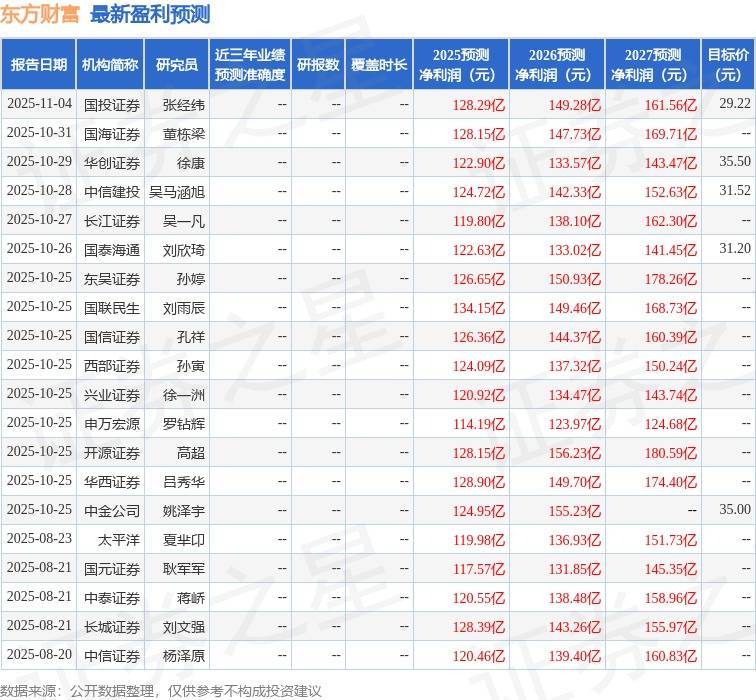The image size is (756, 700).
Task: Click institution 国投证券
Action: coord(112,105)
